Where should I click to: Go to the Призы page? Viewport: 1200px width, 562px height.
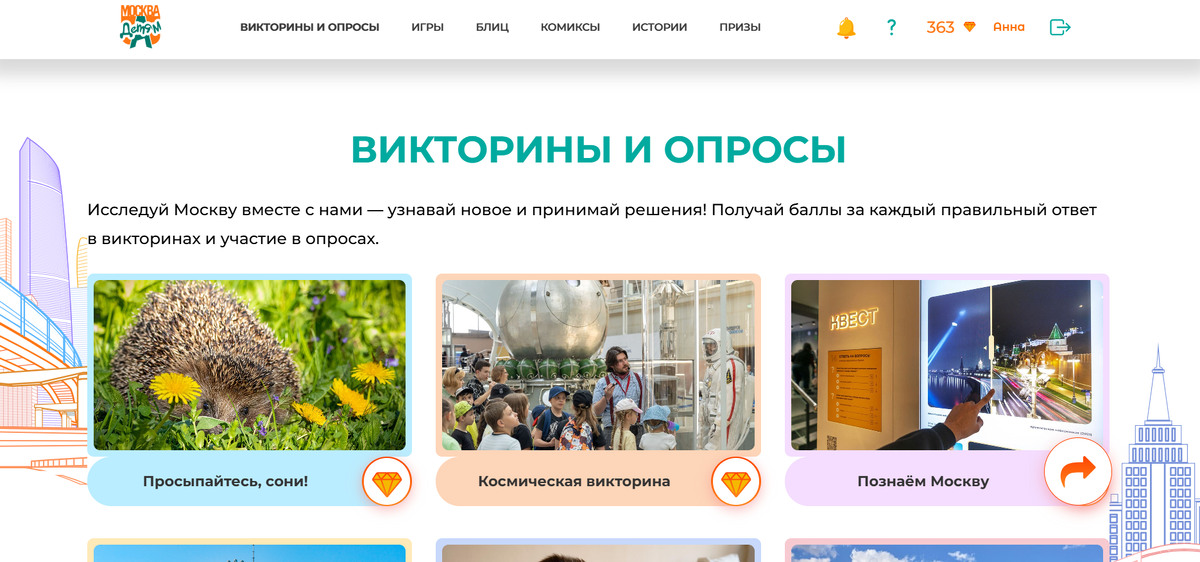click(740, 28)
